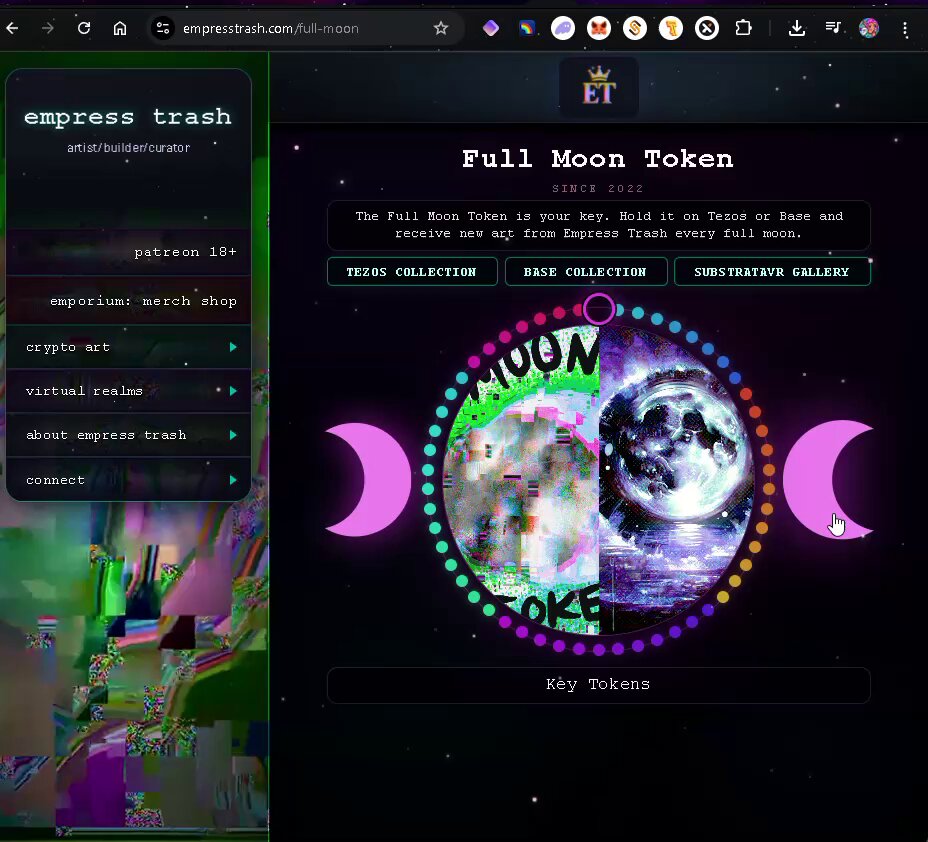
Task: Open the Extensions puzzle menu
Action: click(743, 28)
